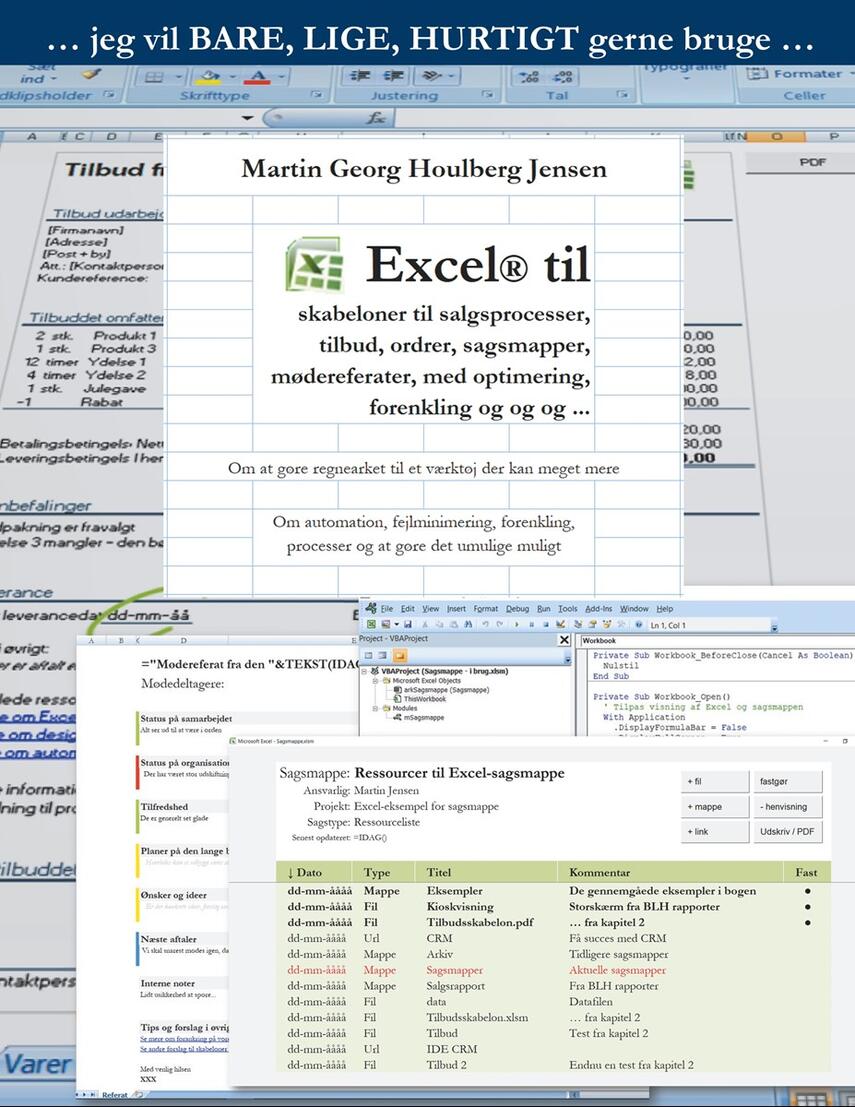Switch to the Referat sheet tab
This screenshot has width=855, height=1107.
115,1095
